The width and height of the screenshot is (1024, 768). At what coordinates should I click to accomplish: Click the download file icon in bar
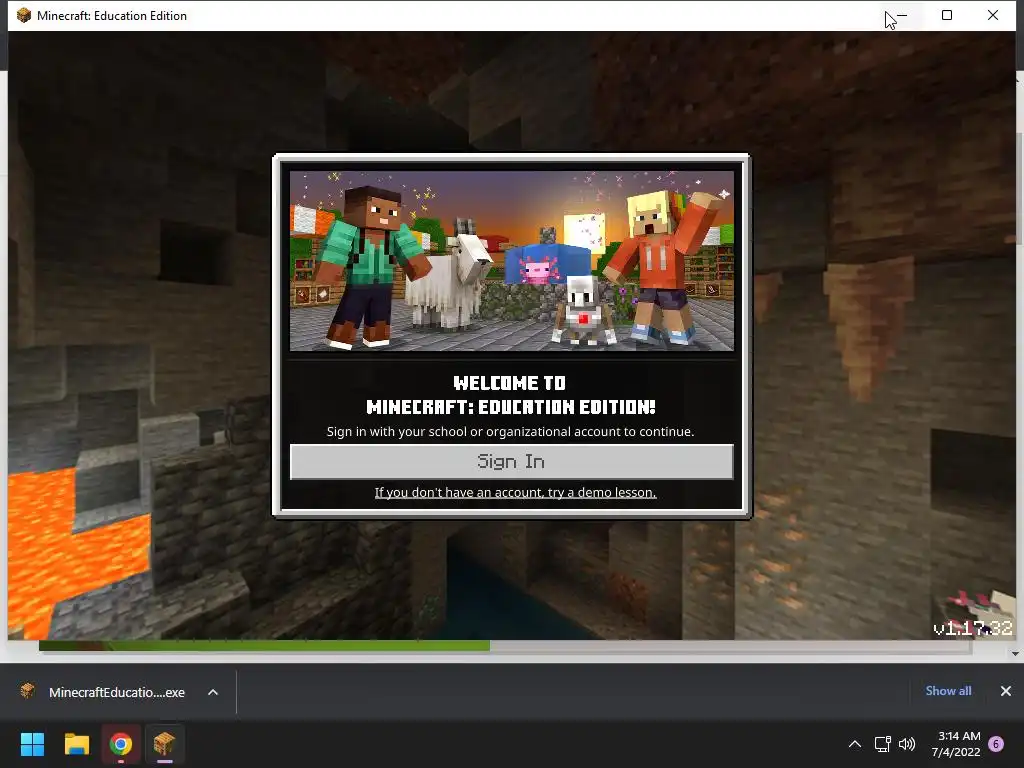(27, 691)
